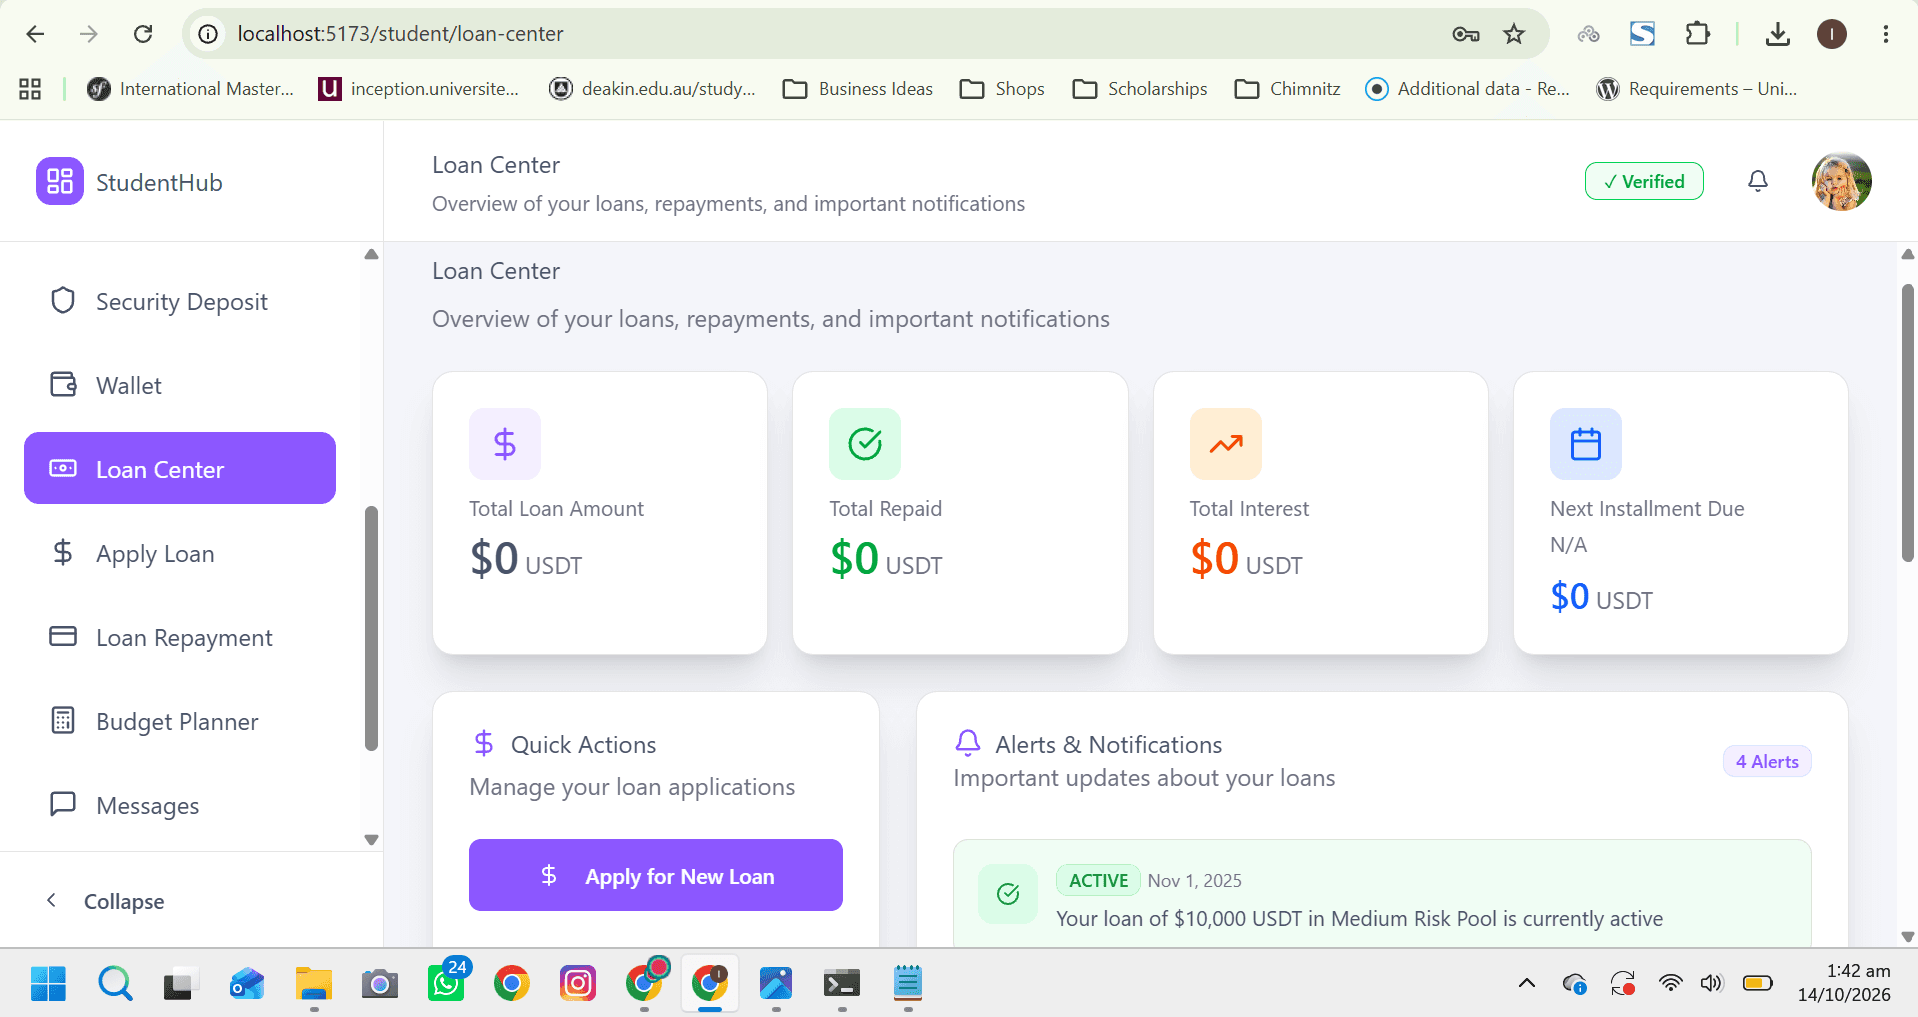Open the Shops bookmark folder

pos(1002,89)
